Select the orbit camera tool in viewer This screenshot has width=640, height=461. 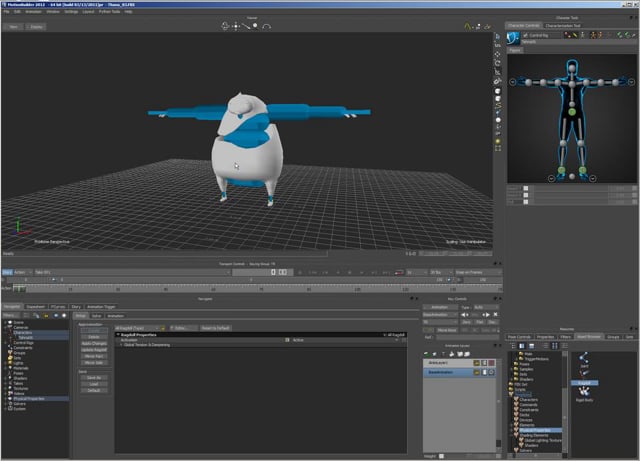click(x=225, y=26)
